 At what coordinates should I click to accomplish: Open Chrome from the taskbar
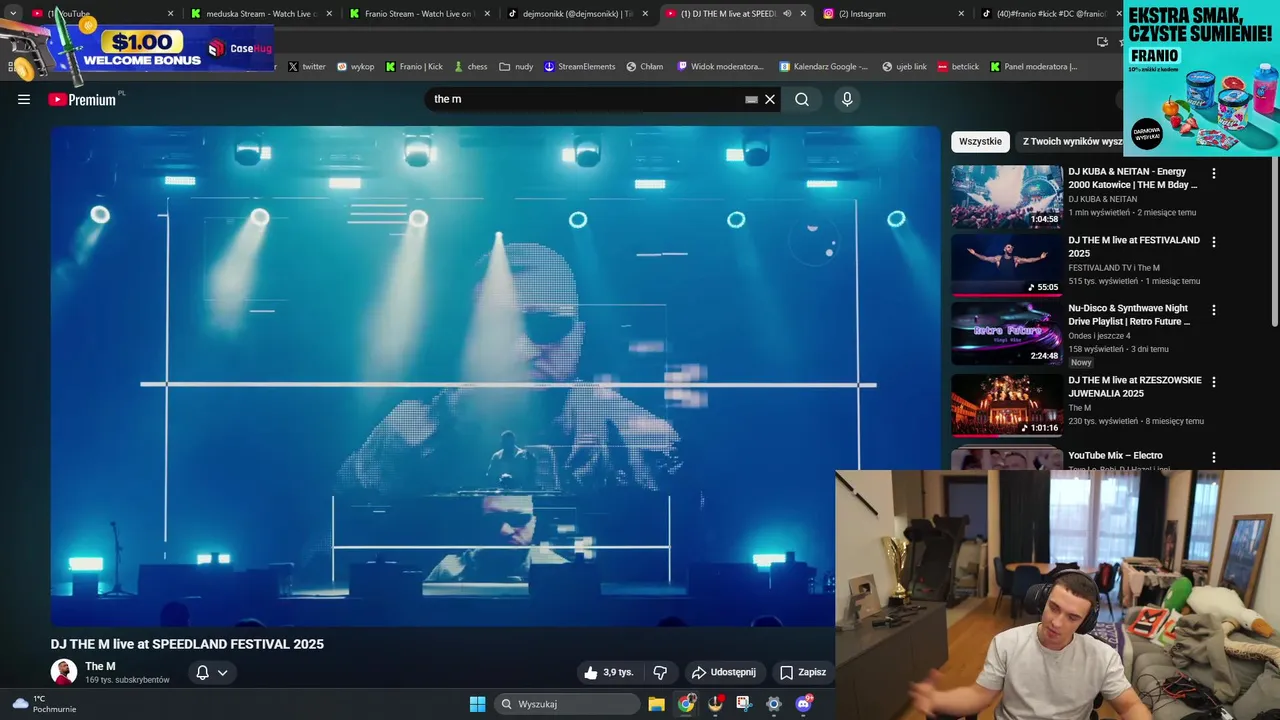coord(686,704)
